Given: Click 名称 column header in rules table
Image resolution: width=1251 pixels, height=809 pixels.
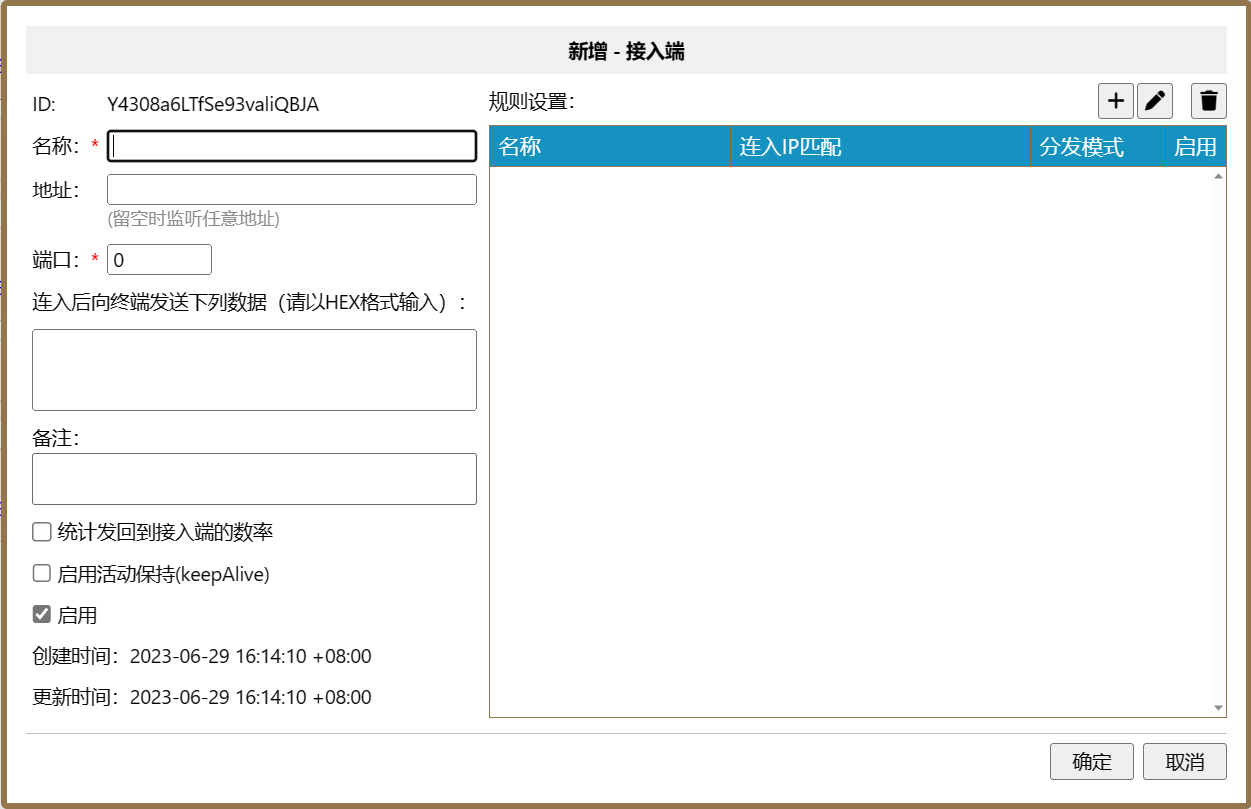Looking at the screenshot, I should click(610, 147).
